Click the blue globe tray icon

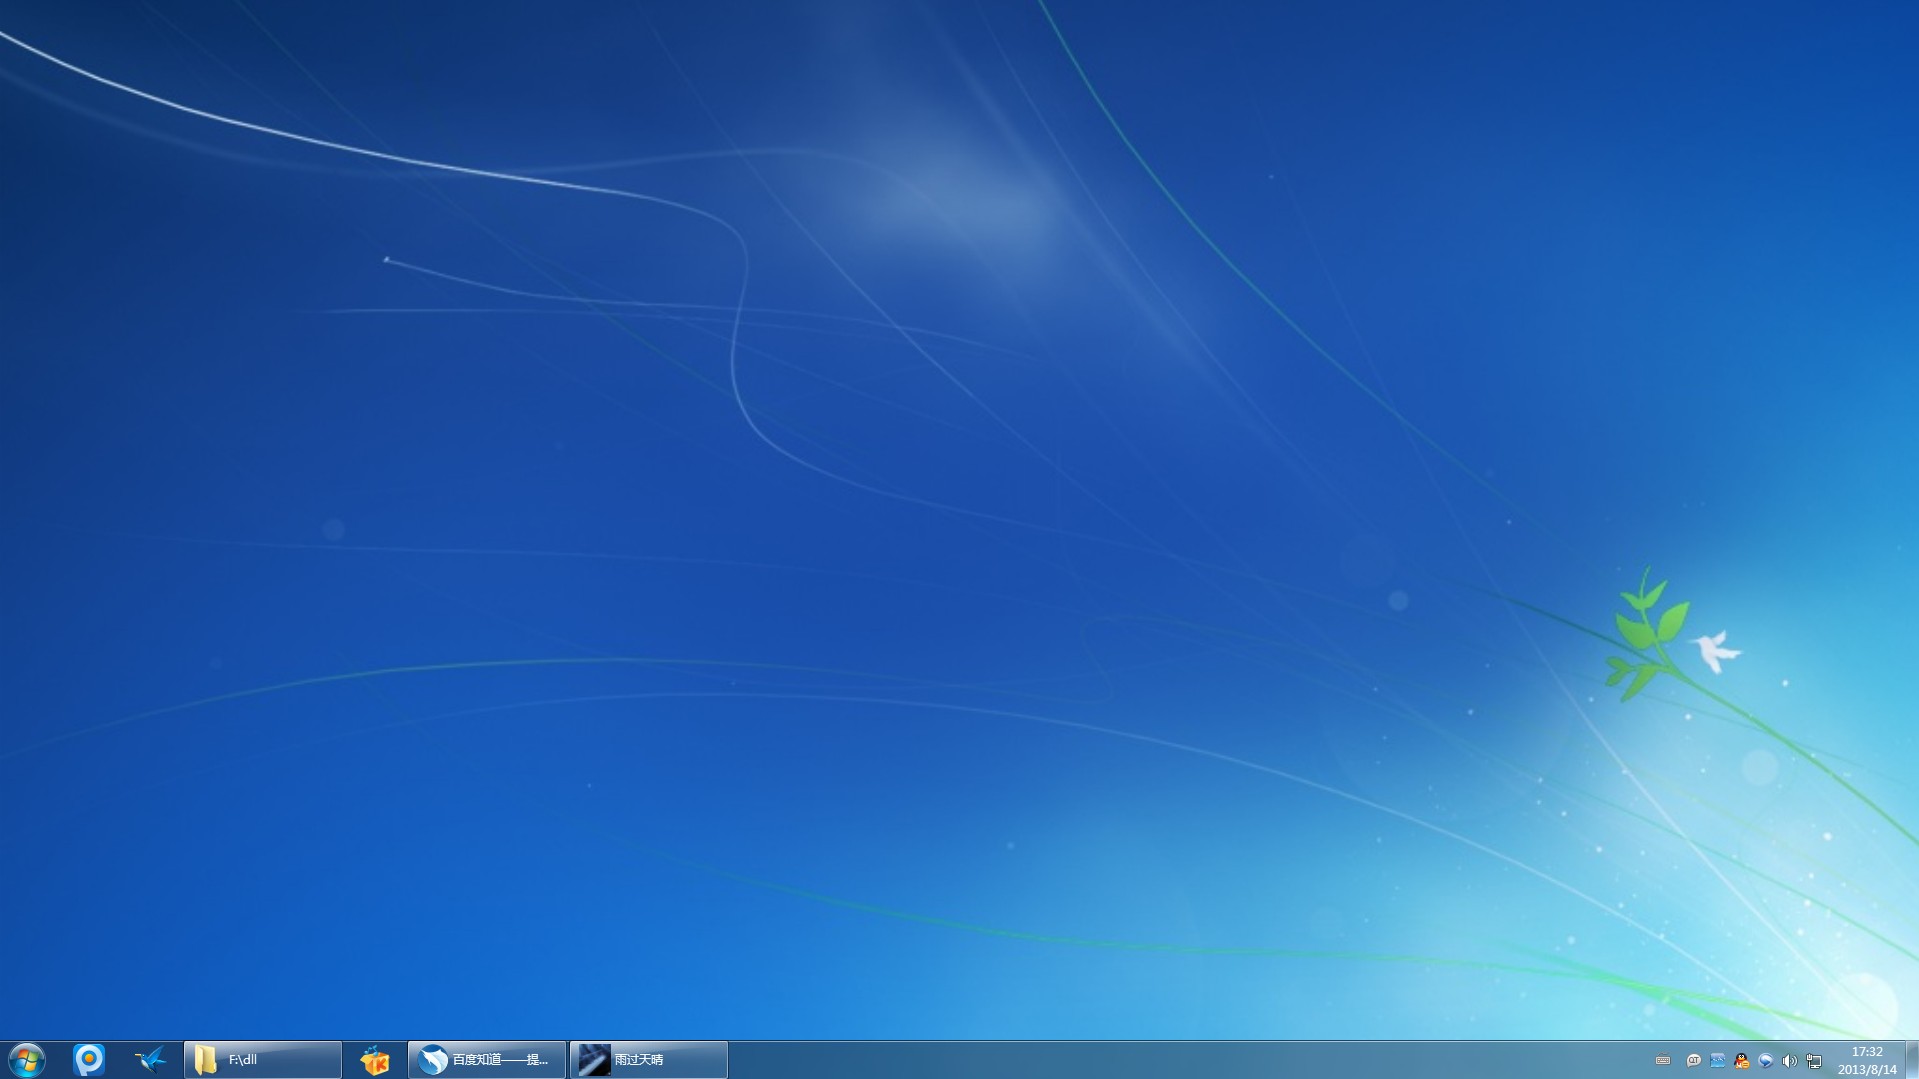click(1767, 1060)
